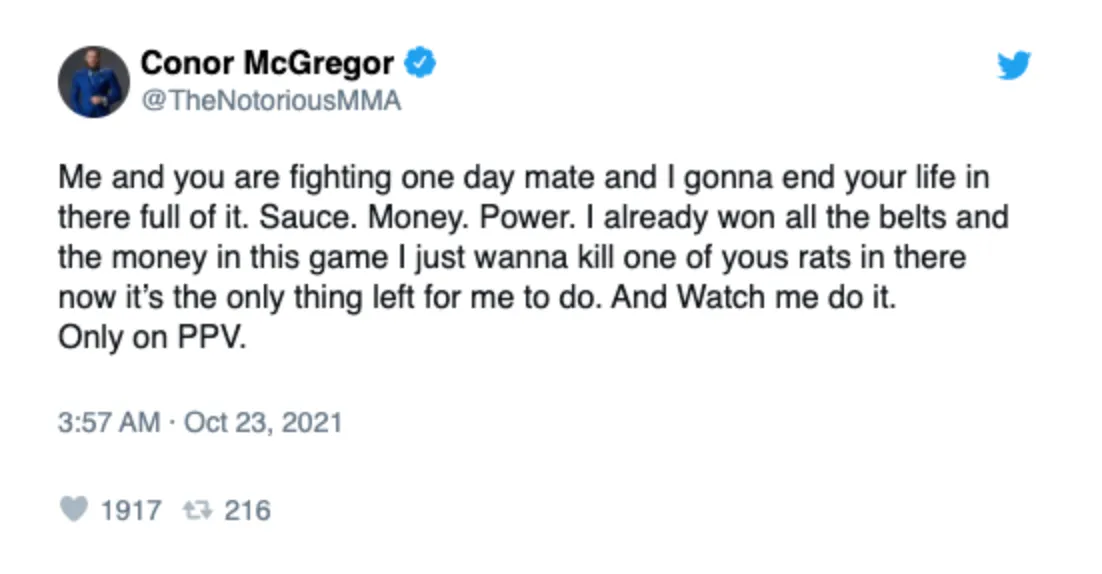The width and height of the screenshot is (1102, 574).
Task: Click the 216 retweets count
Action: pyautogui.click(x=247, y=510)
